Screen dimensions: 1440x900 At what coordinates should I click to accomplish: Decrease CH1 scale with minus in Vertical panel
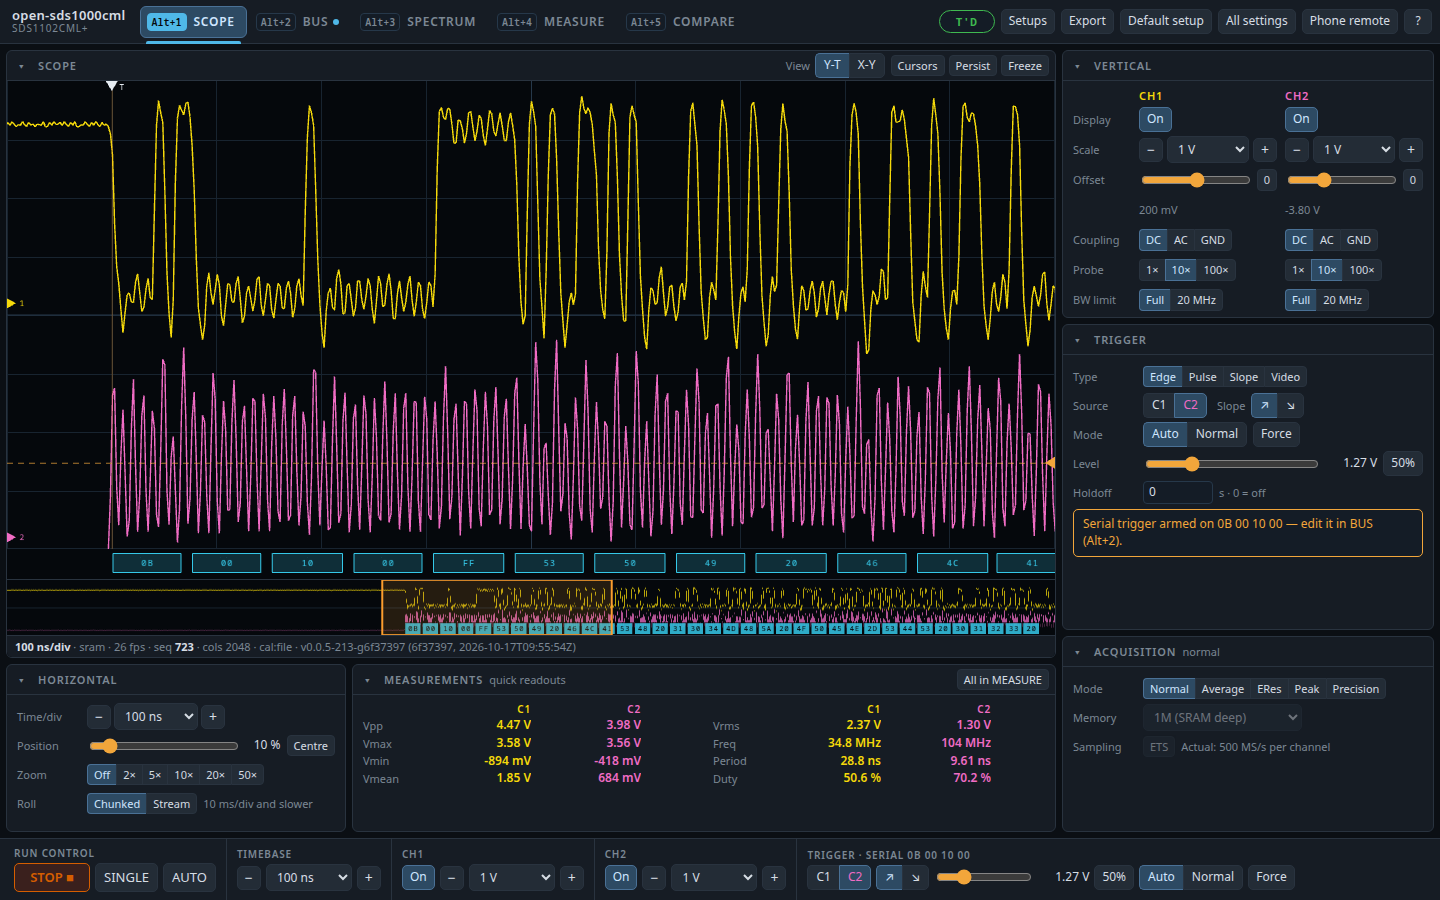(x=1151, y=150)
